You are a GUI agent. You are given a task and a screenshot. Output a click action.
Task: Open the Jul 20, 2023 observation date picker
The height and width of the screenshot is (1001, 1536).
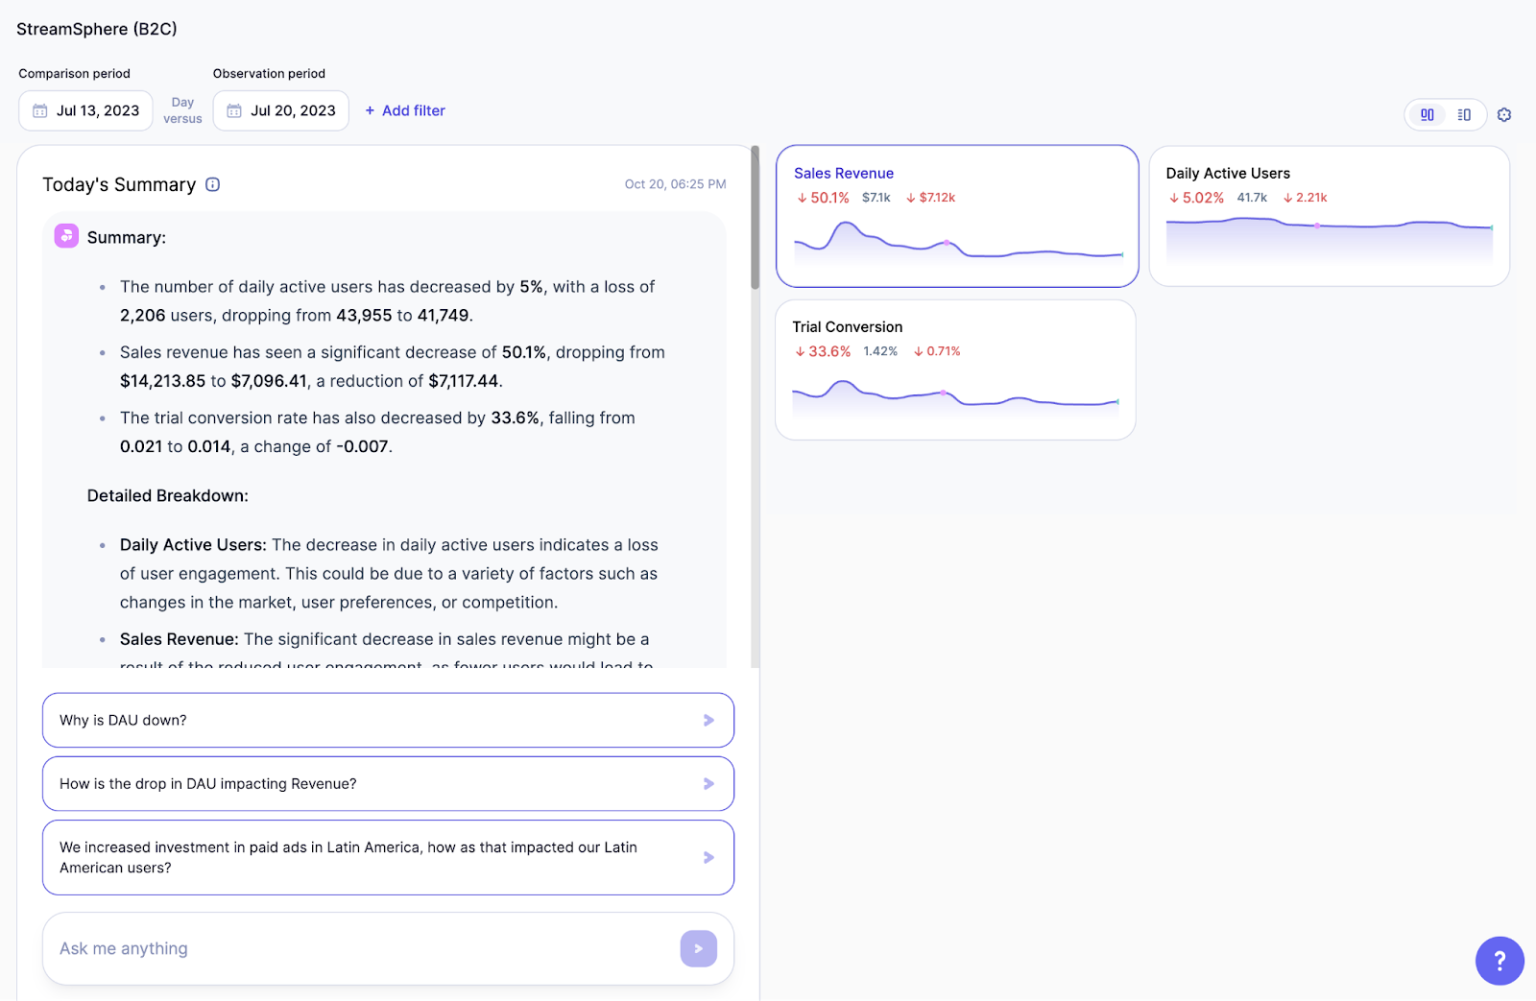pos(281,111)
